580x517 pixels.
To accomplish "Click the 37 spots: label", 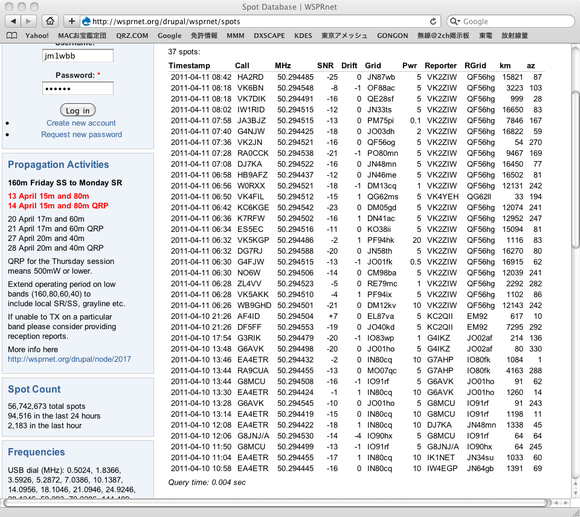I will click(184, 52).
